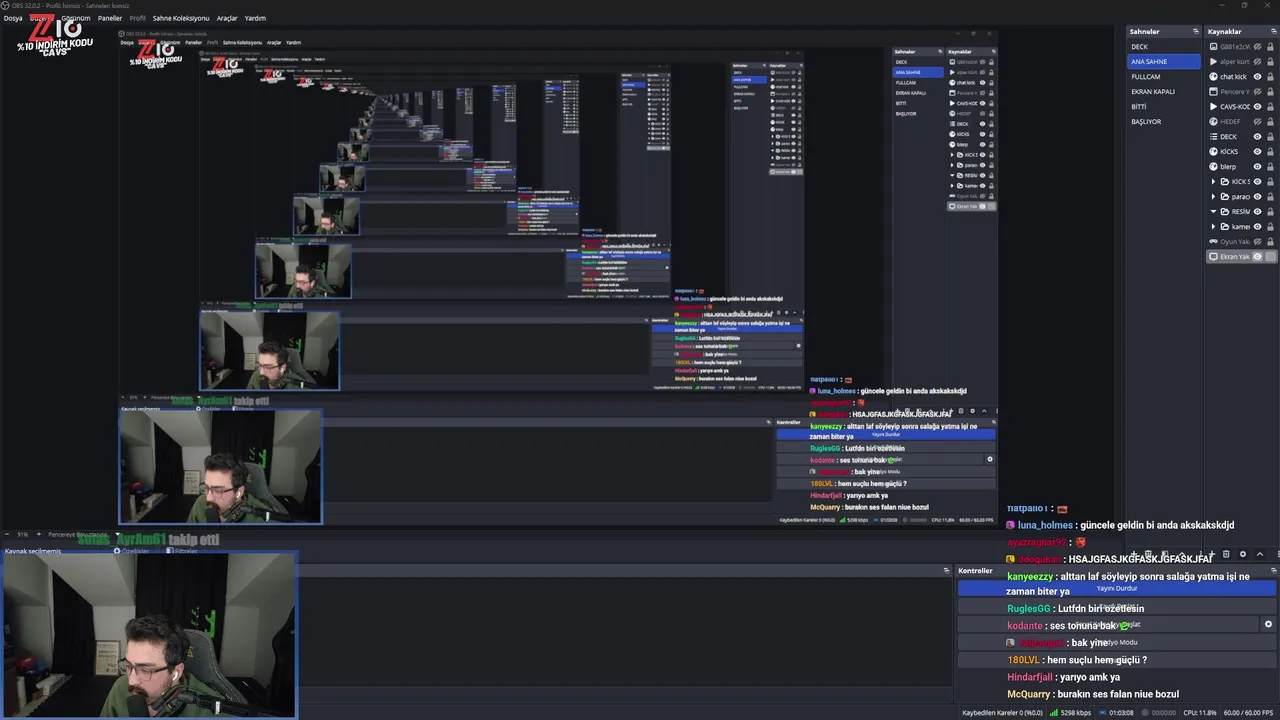Viewport: 1280px width, 720px height.
Task: Click the green signal bars status icon
Action: pos(1053,713)
